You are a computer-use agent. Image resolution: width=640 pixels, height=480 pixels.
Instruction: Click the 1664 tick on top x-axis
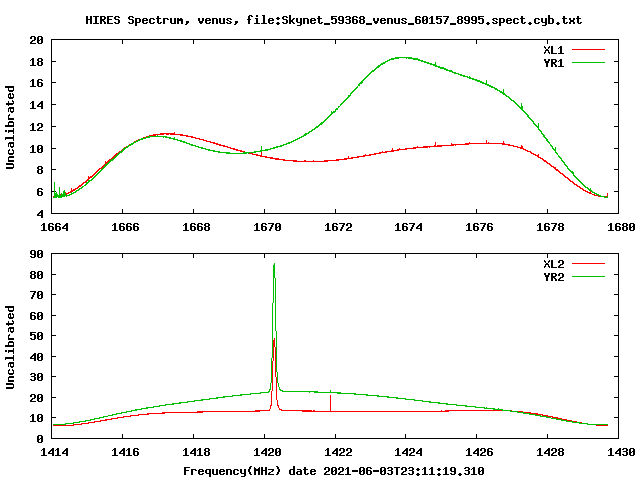coord(54,227)
